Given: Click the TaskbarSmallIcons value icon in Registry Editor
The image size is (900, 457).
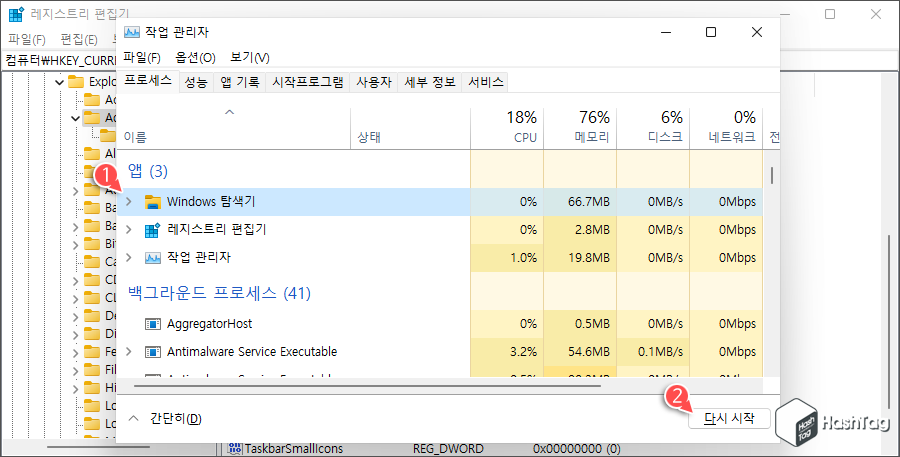Looking at the screenshot, I should 234,448.
